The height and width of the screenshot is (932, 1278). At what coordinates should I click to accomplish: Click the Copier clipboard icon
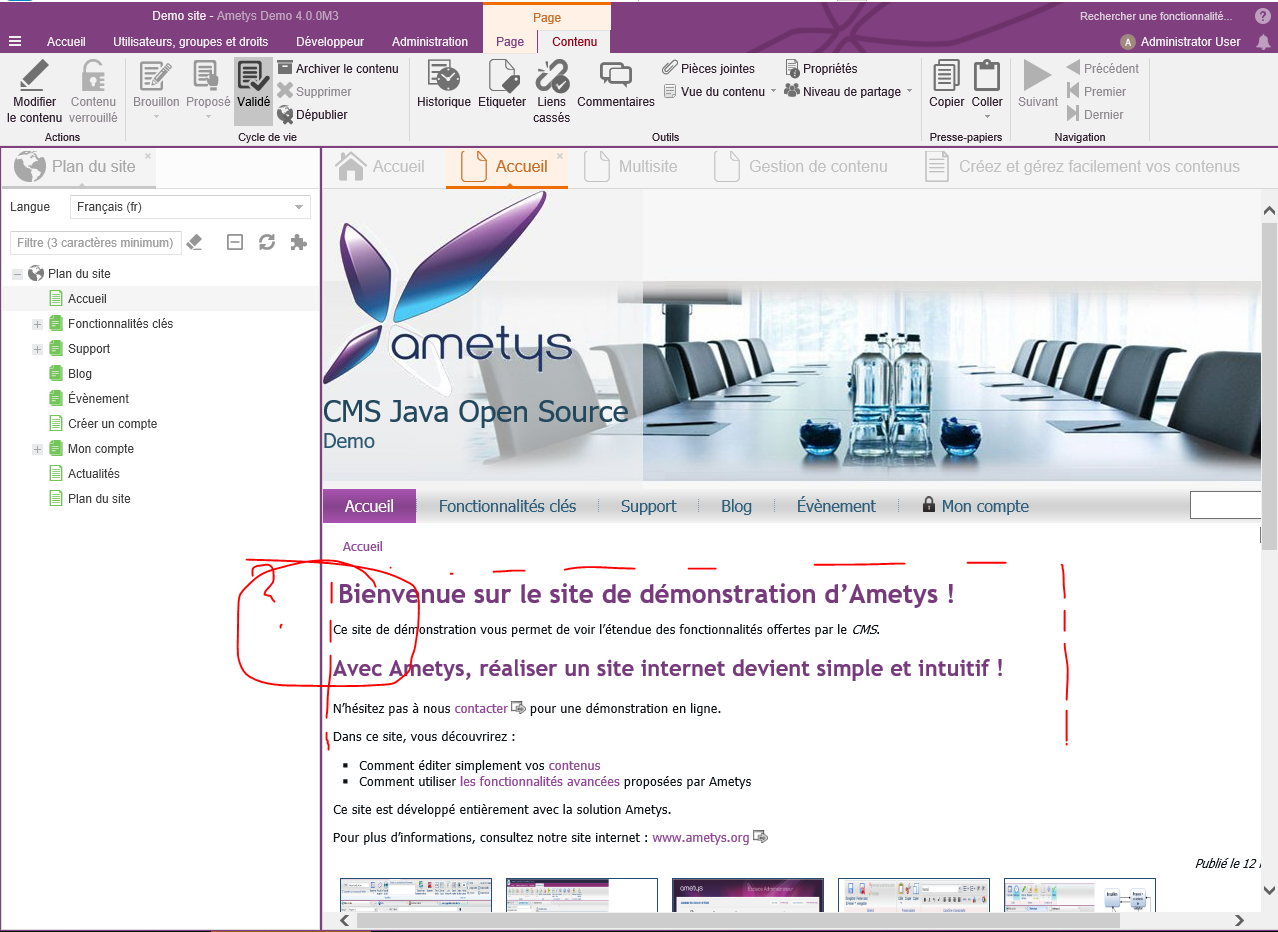(946, 76)
